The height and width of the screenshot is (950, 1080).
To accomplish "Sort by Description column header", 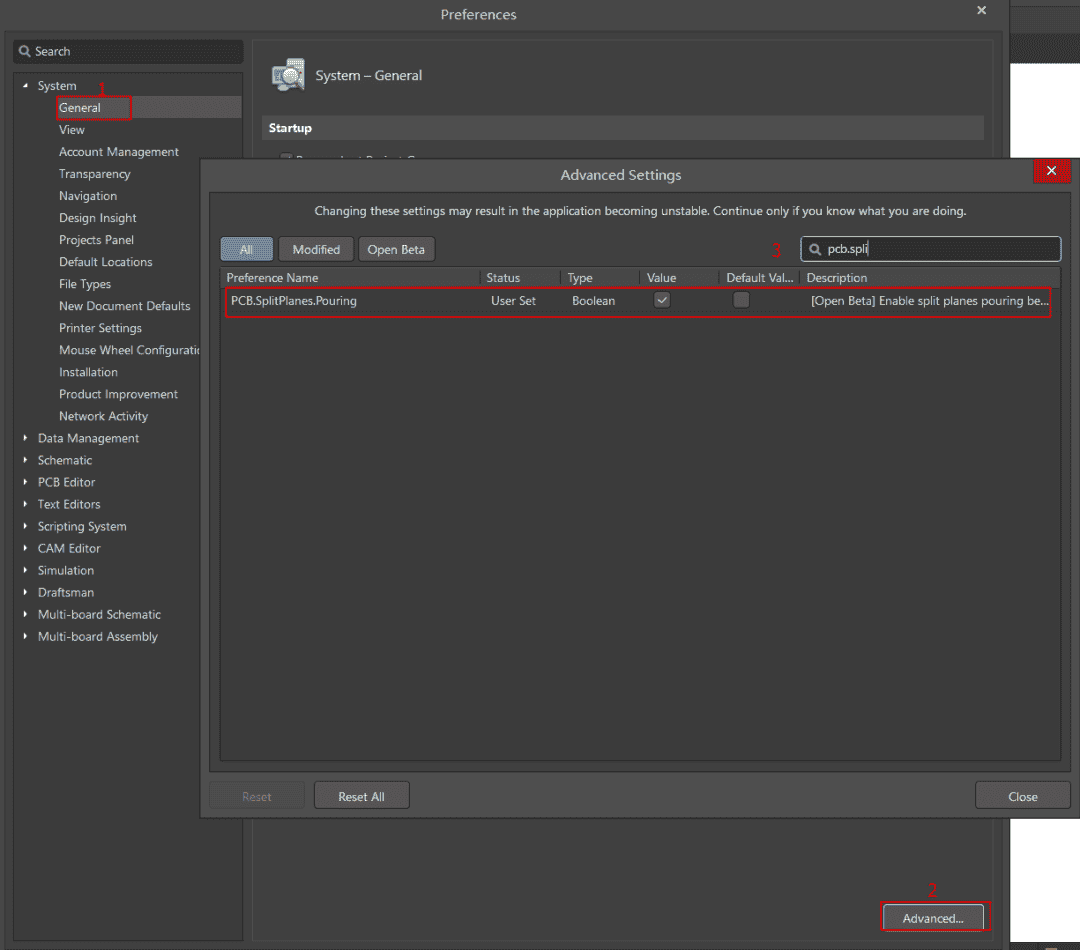I will pyautogui.click(x=930, y=278).
